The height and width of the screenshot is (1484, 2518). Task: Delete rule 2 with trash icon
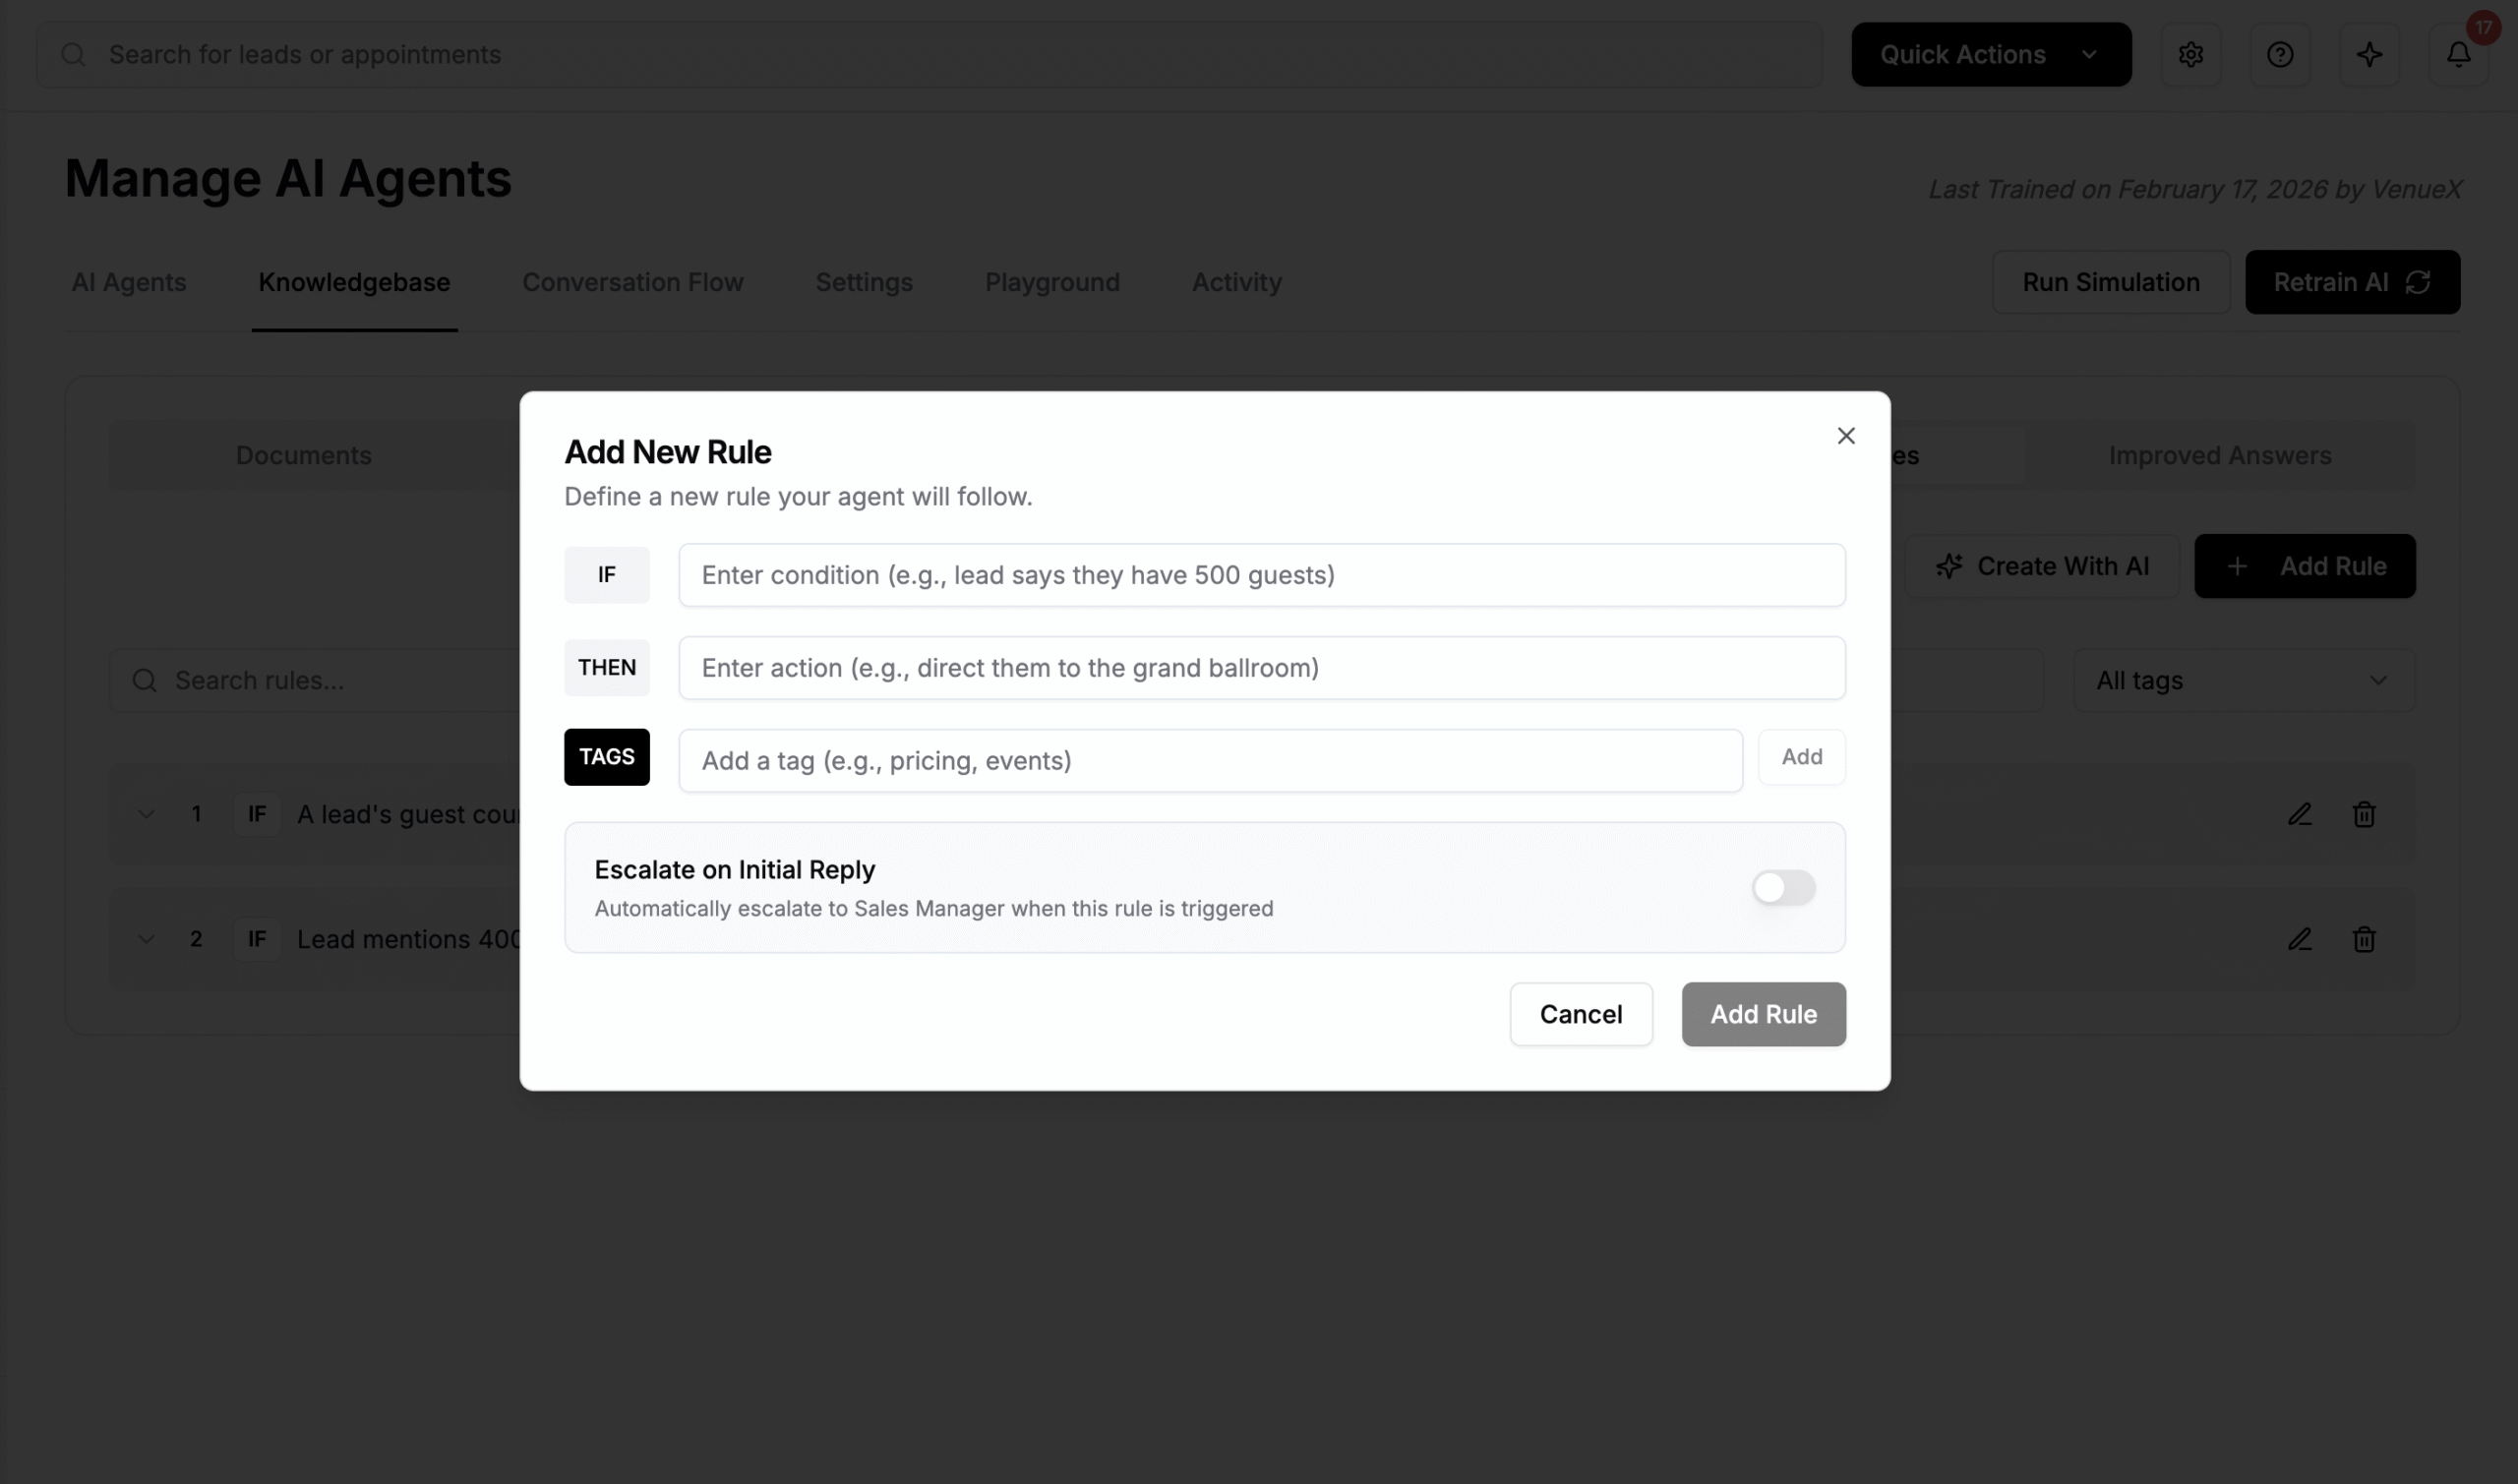[2363, 939]
